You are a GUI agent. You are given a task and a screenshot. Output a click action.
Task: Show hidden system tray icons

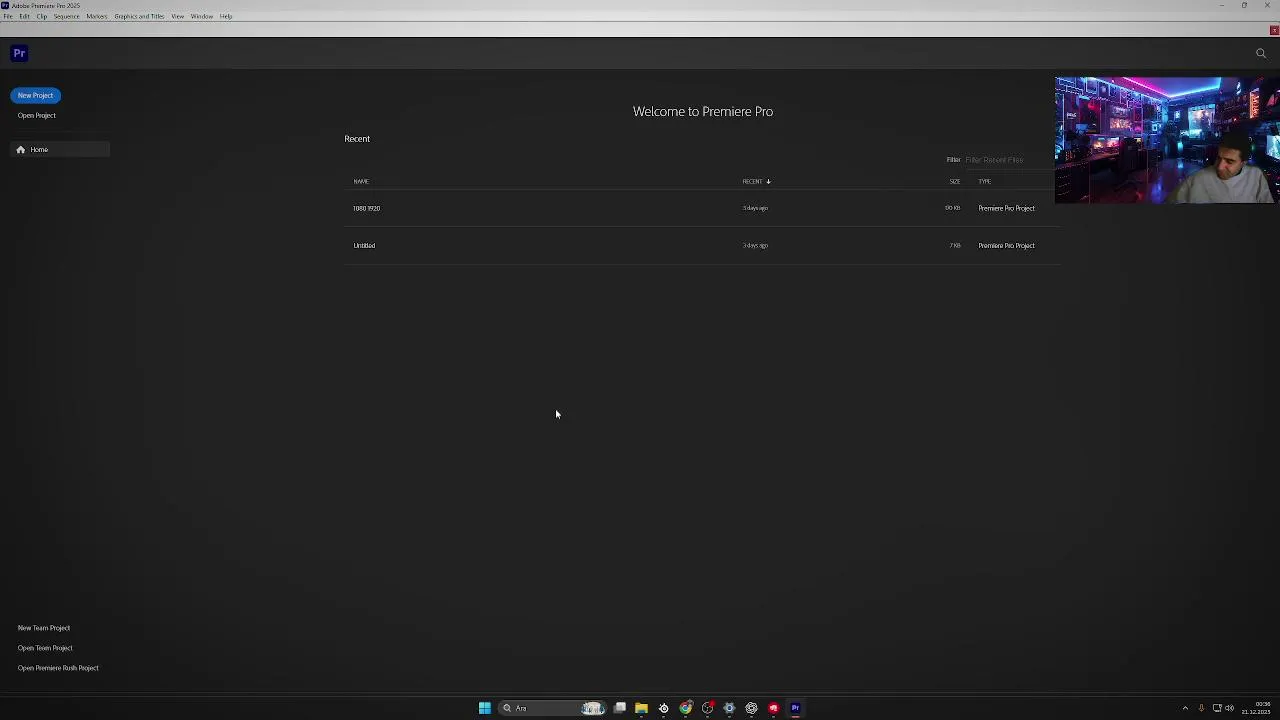coord(1185,708)
